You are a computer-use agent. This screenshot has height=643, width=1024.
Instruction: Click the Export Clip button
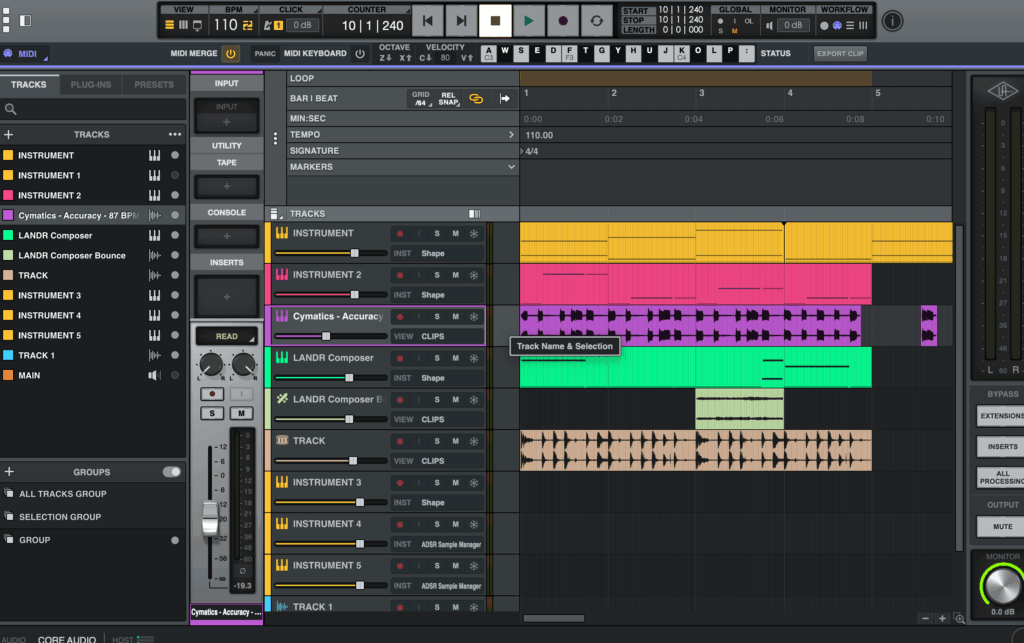pyautogui.click(x=840, y=53)
